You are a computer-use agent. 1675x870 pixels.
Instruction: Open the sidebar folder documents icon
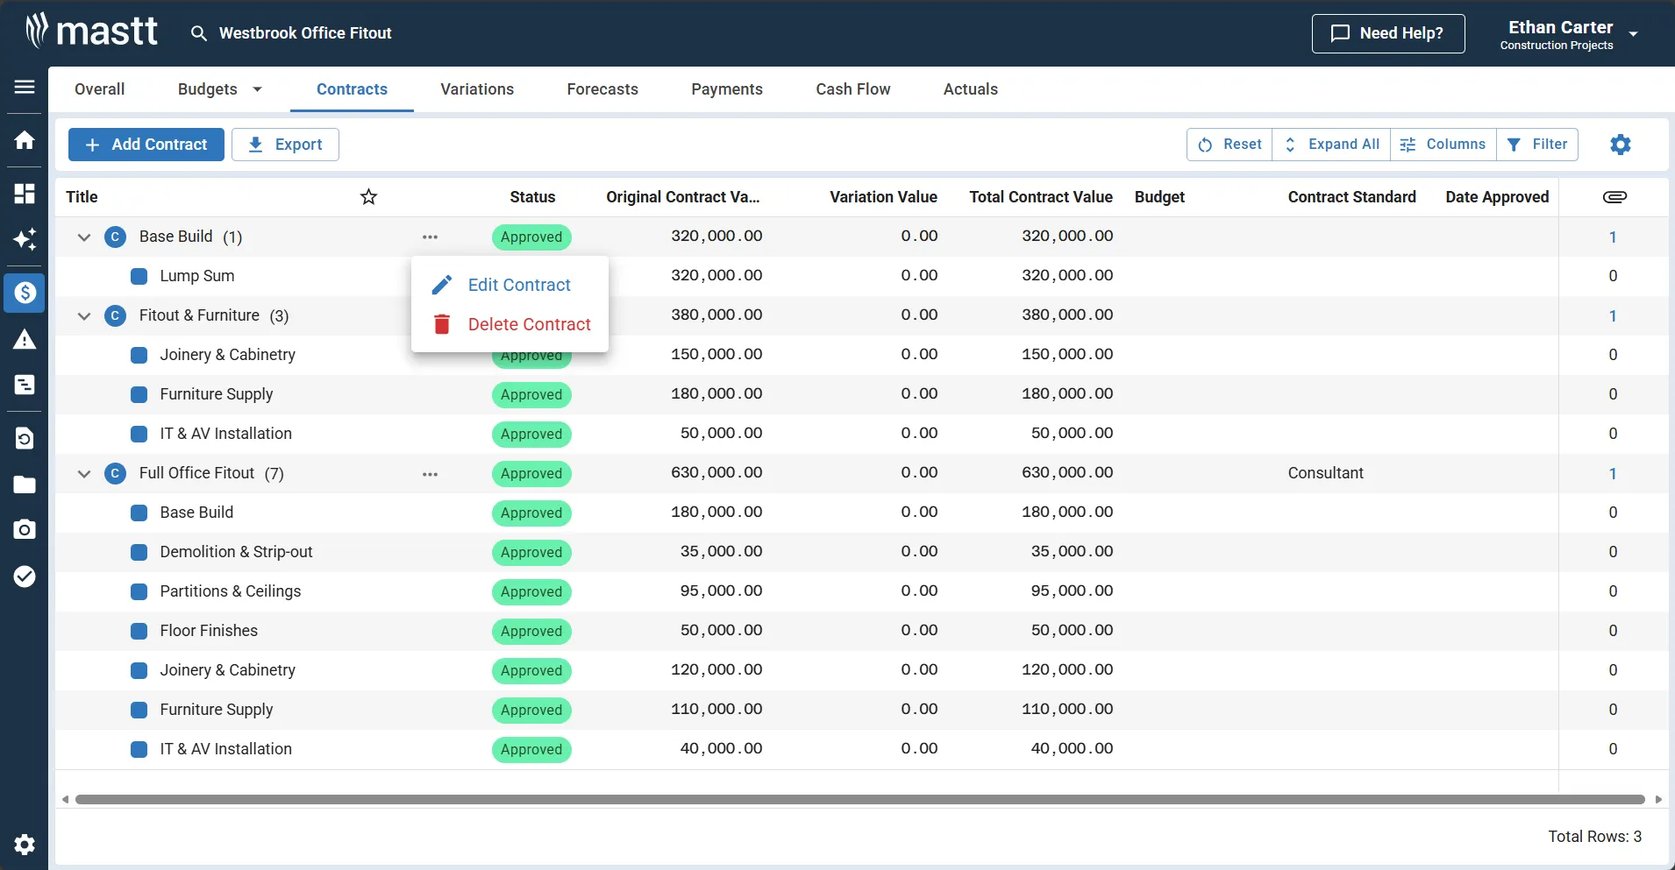tap(24, 485)
